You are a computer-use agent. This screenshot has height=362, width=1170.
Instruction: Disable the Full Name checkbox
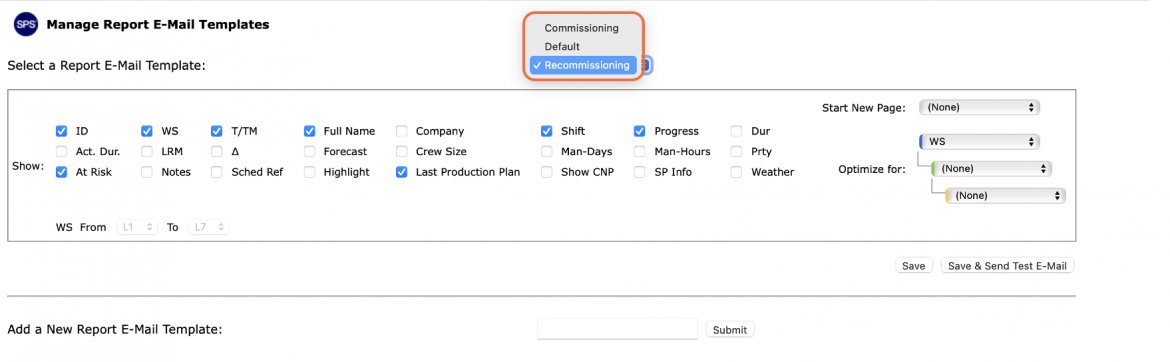coord(310,131)
